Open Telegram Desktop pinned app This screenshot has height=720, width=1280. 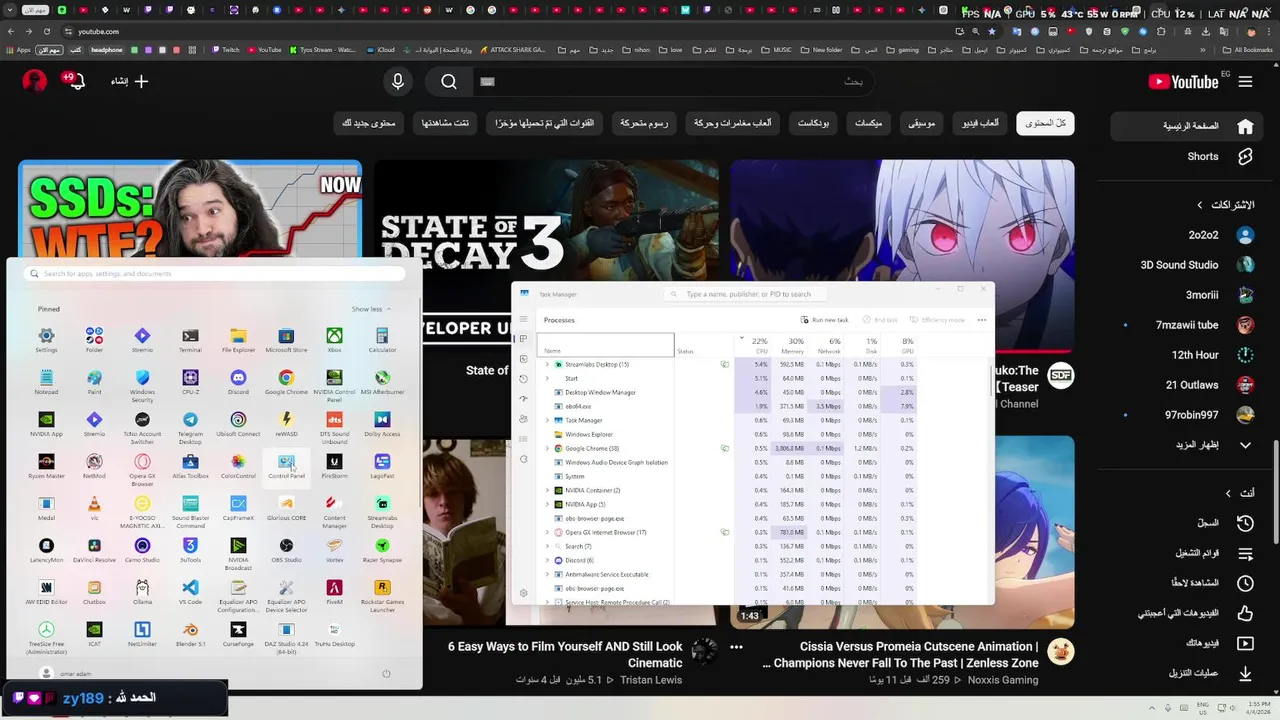click(x=190, y=428)
